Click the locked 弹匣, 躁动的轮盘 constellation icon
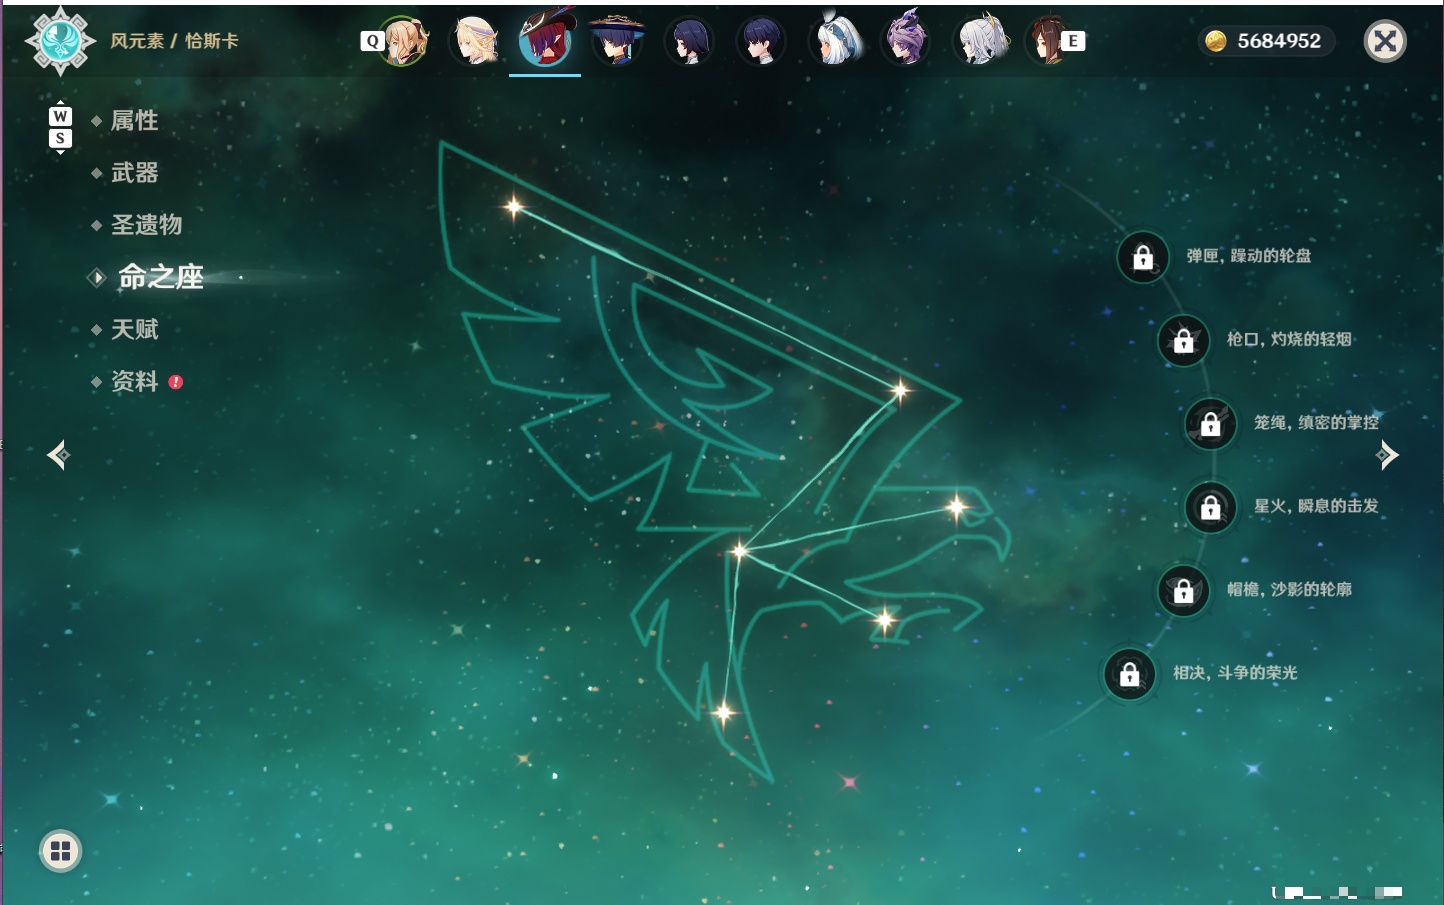 point(1143,258)
